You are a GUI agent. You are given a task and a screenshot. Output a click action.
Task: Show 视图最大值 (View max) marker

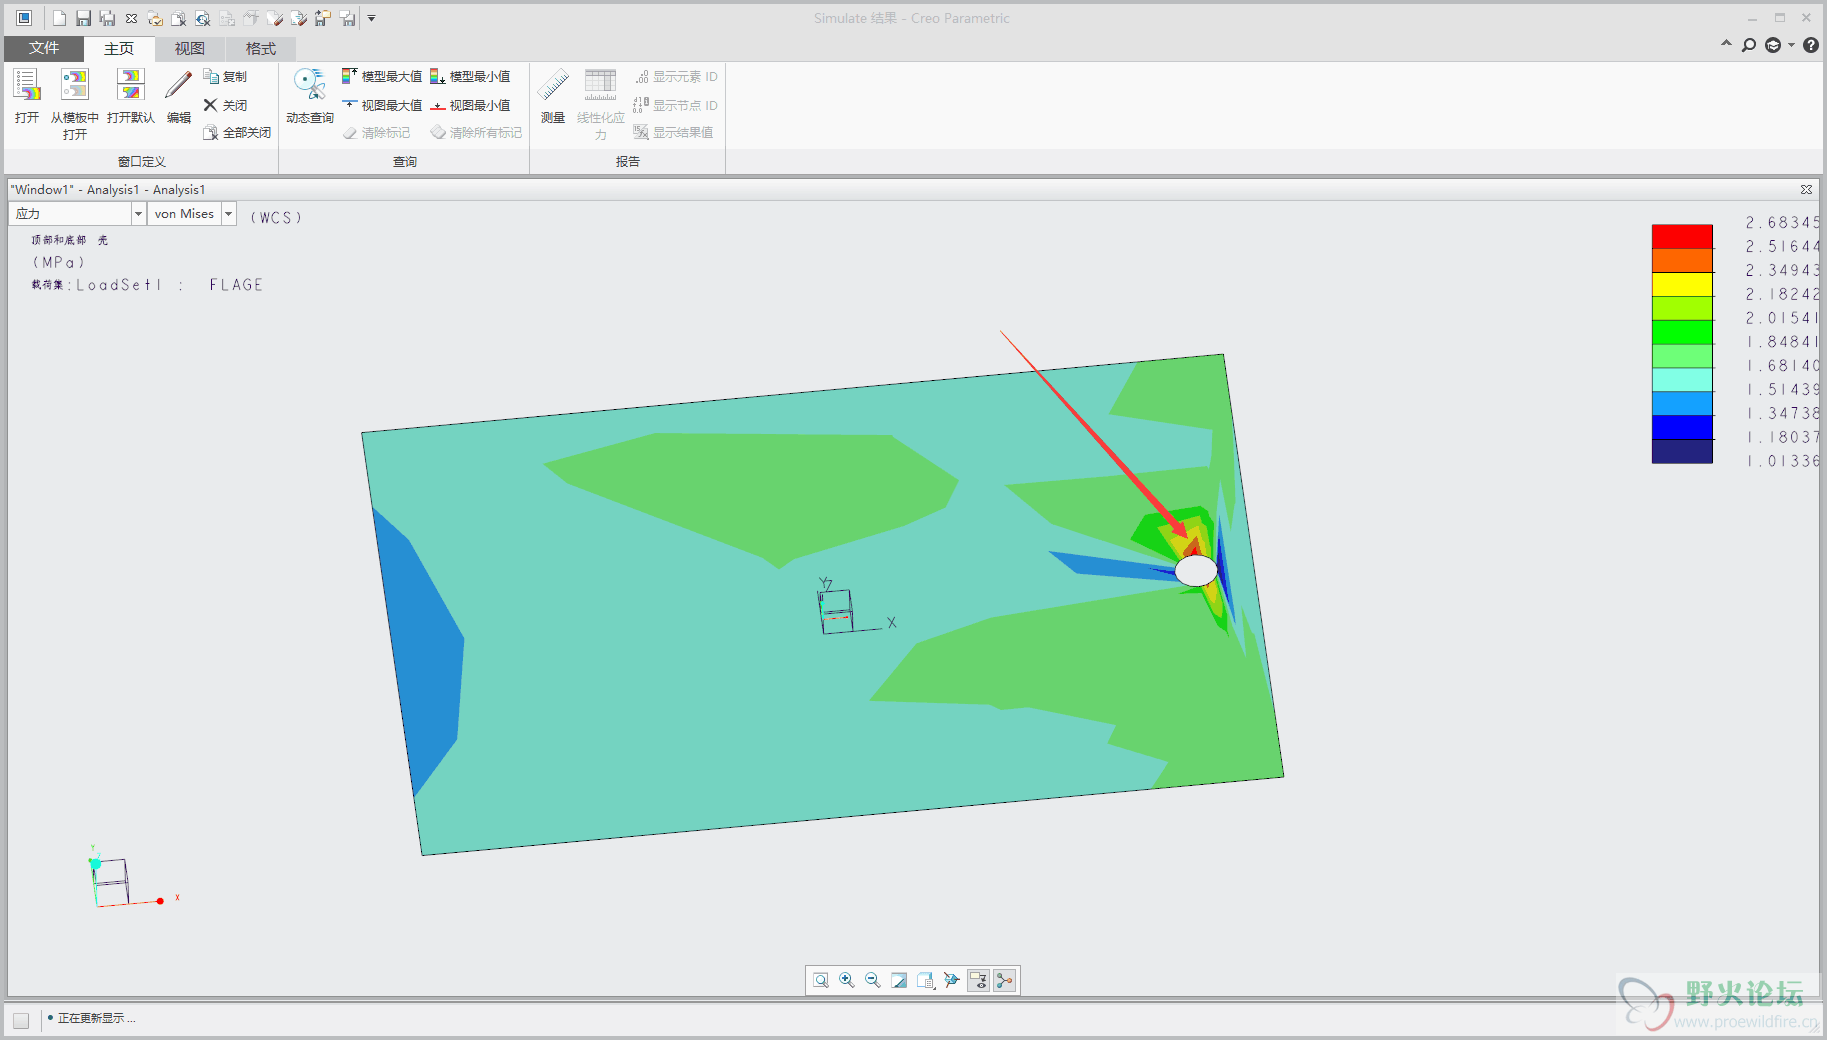pos(382,105)
